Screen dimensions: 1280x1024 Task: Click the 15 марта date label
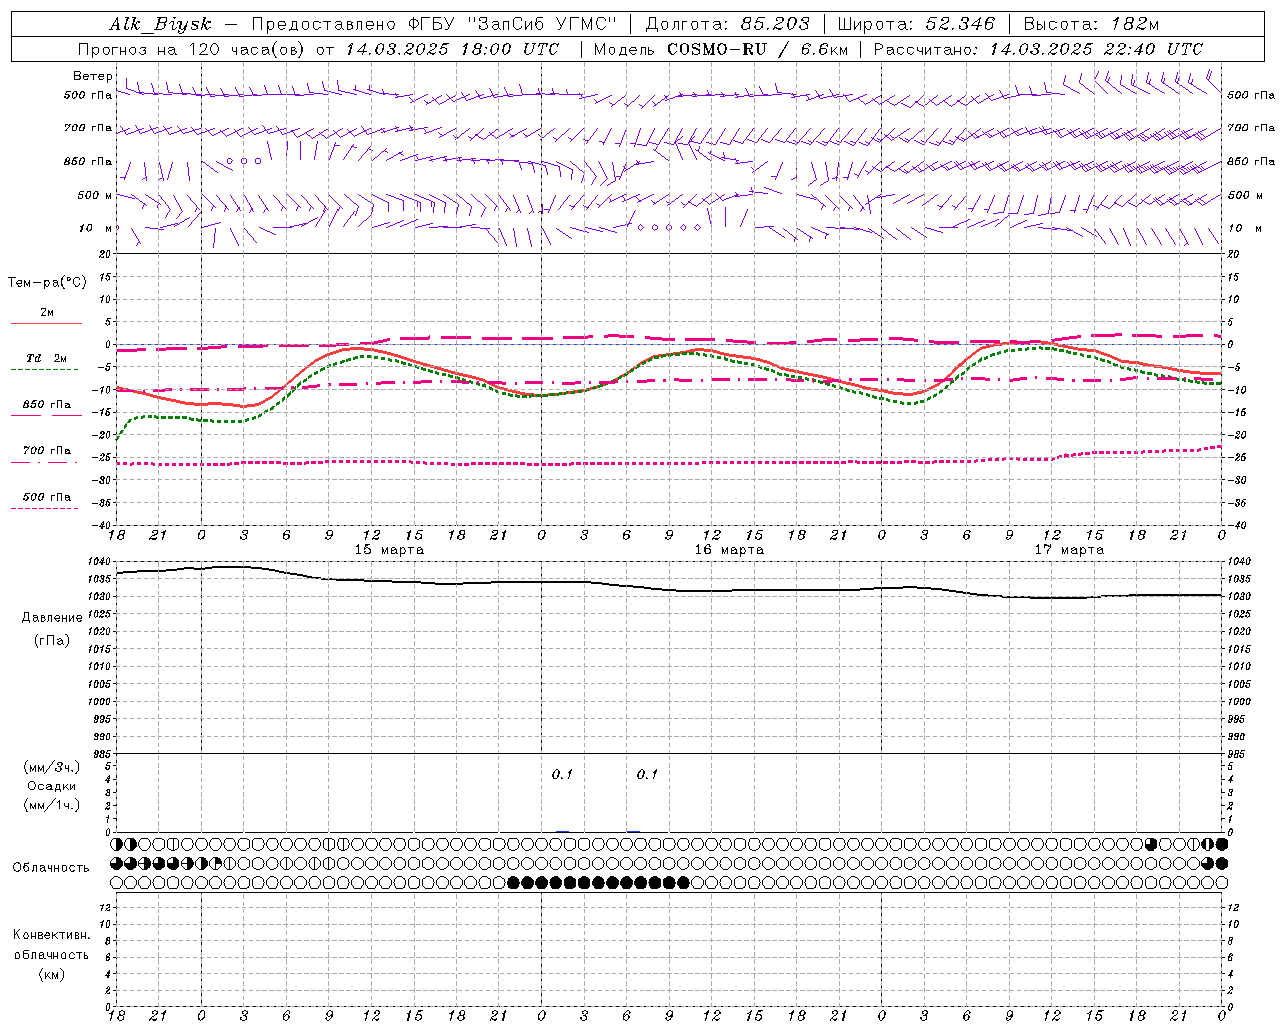coord(389,550)
